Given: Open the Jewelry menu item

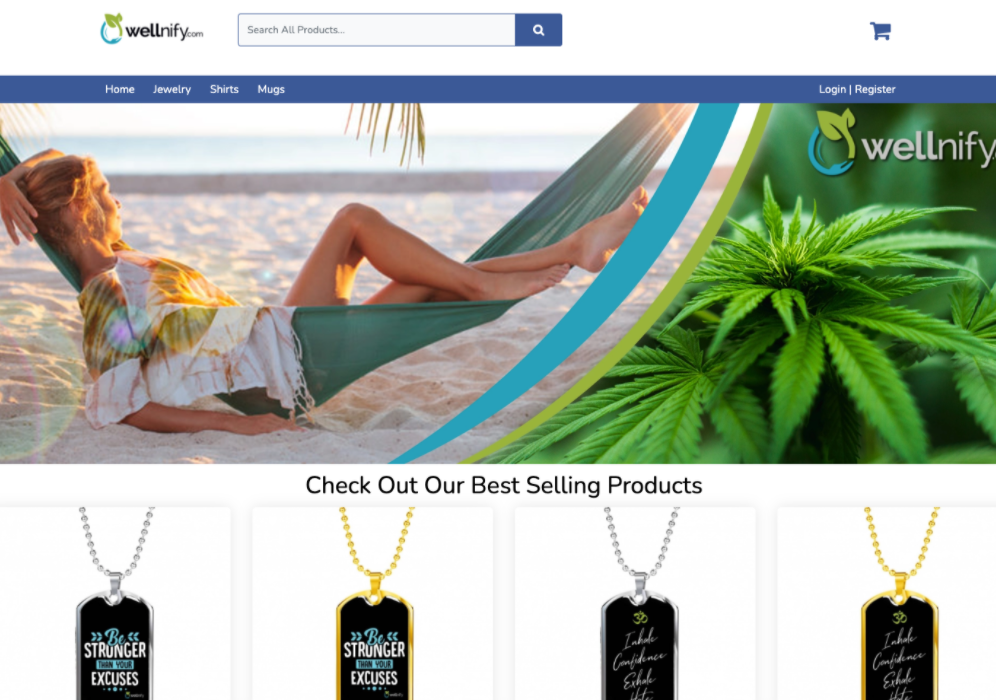Looking at the screenshot, I should (172, 90).
